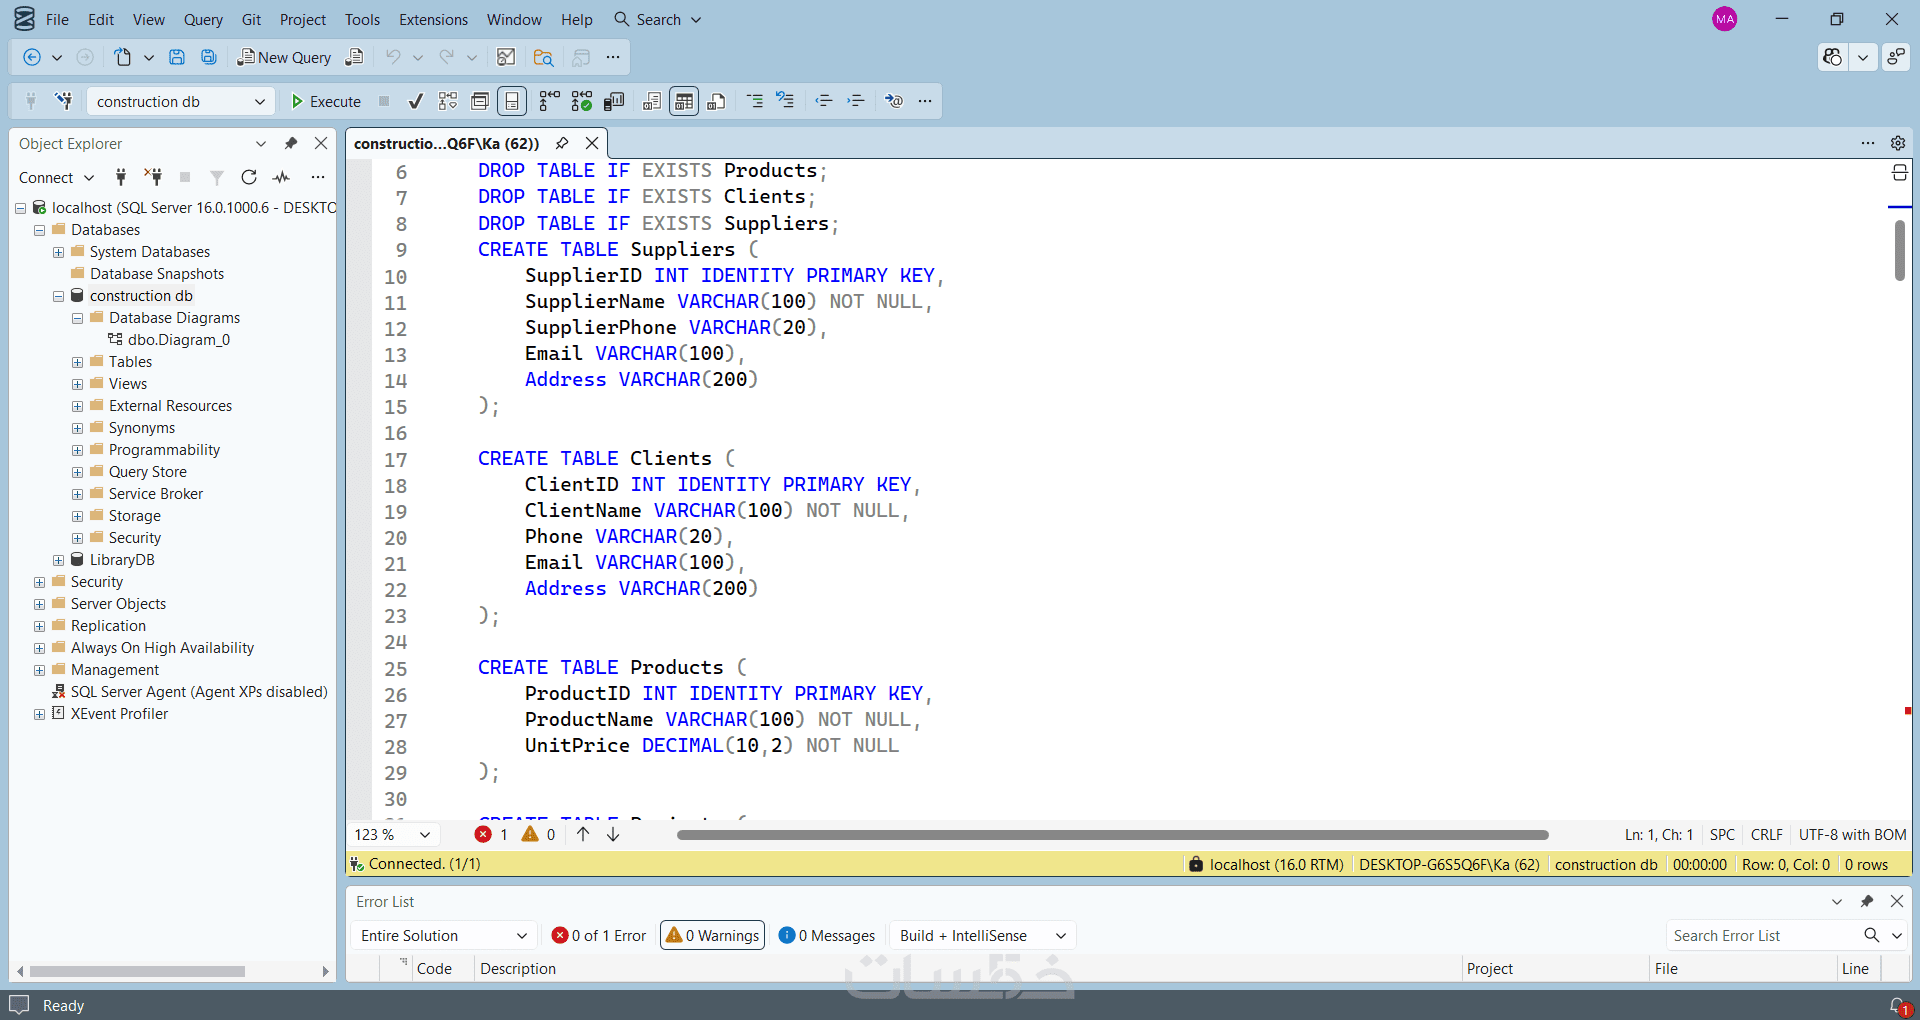
Task: Switch to Results to Text
Action: tap(652, 101)
